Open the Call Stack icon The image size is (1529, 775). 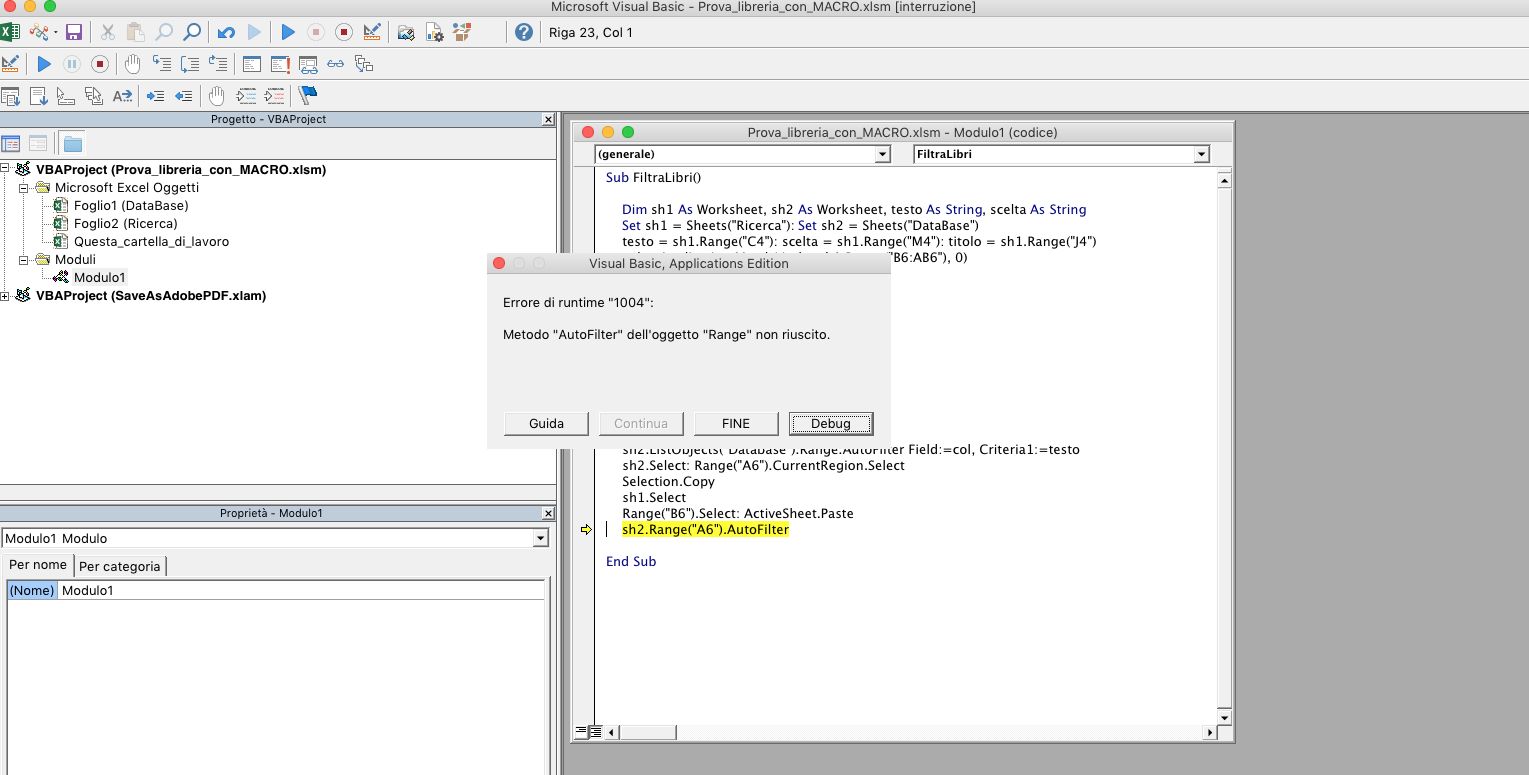tap(364, 64)
